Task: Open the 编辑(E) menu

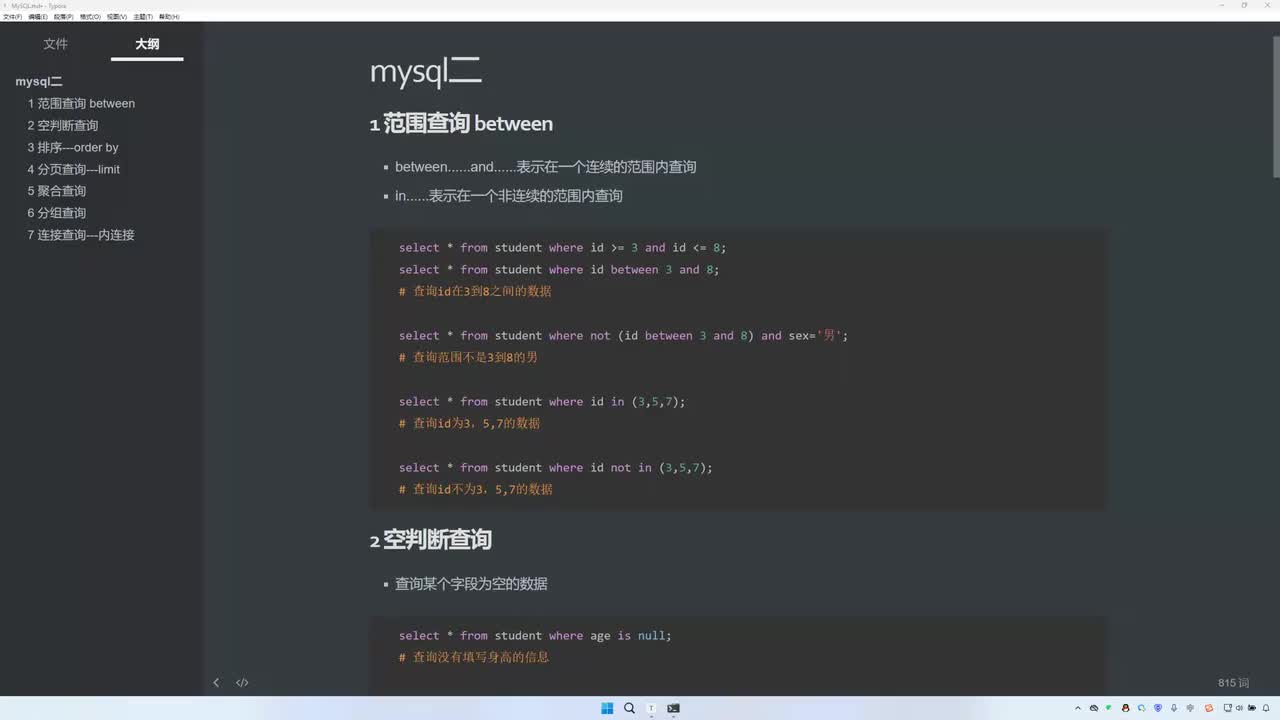Action: (x=38, y=17)
